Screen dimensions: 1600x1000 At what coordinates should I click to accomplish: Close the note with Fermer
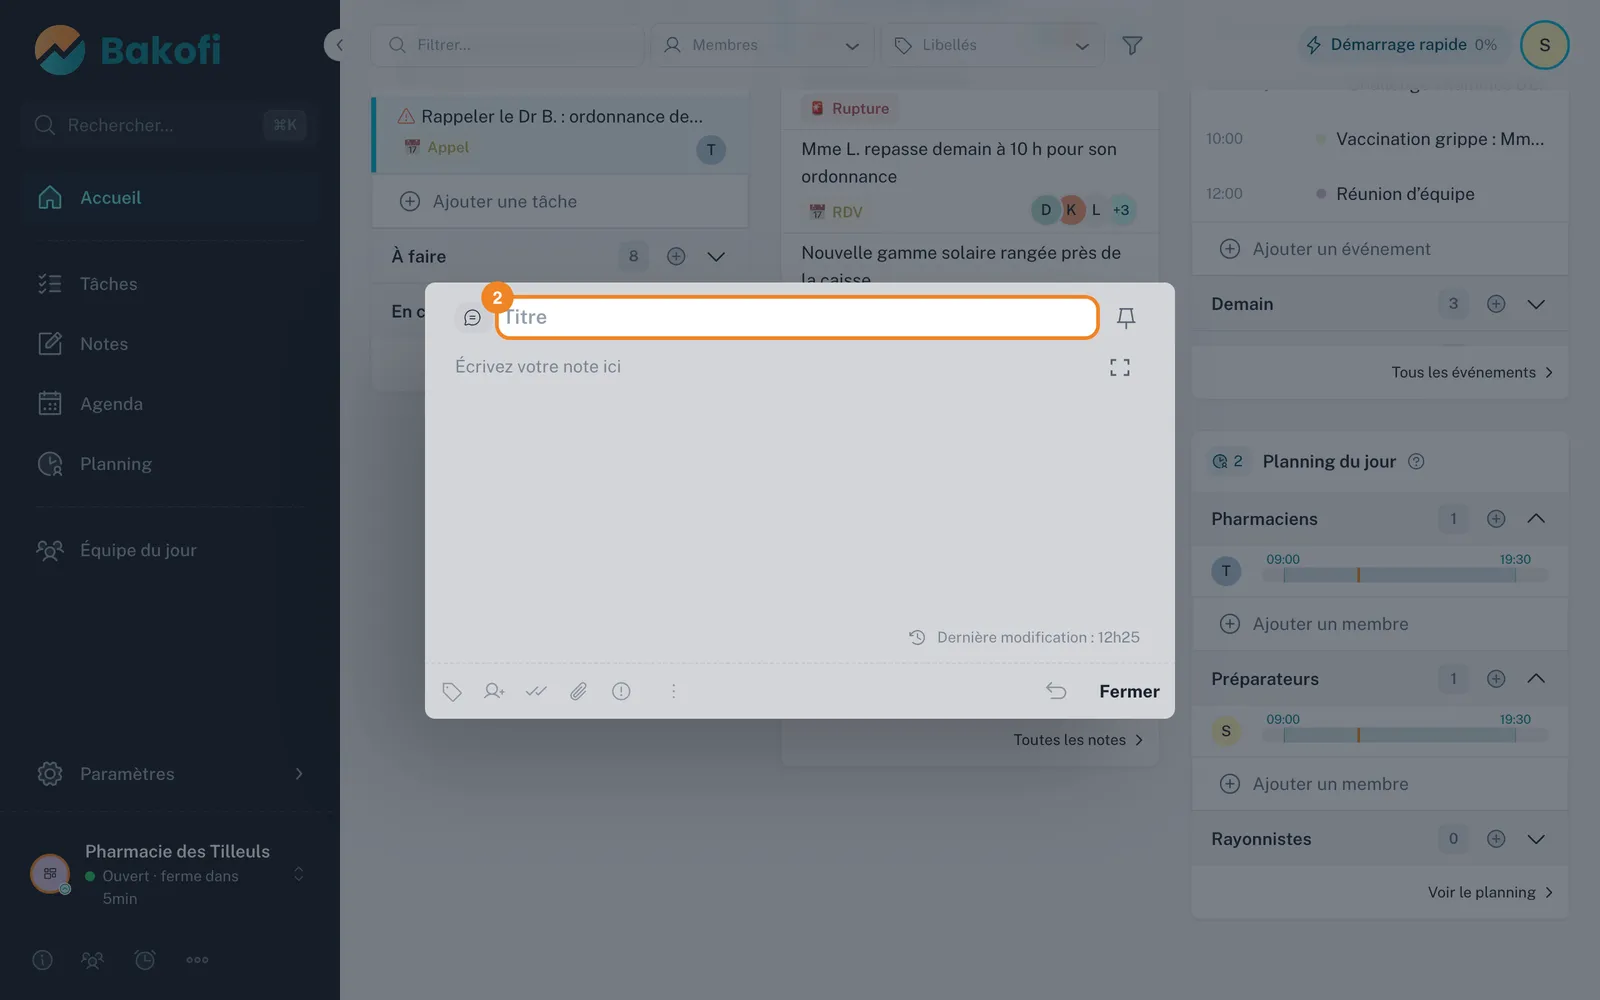pyautogui.click(x=1129, y=691)
